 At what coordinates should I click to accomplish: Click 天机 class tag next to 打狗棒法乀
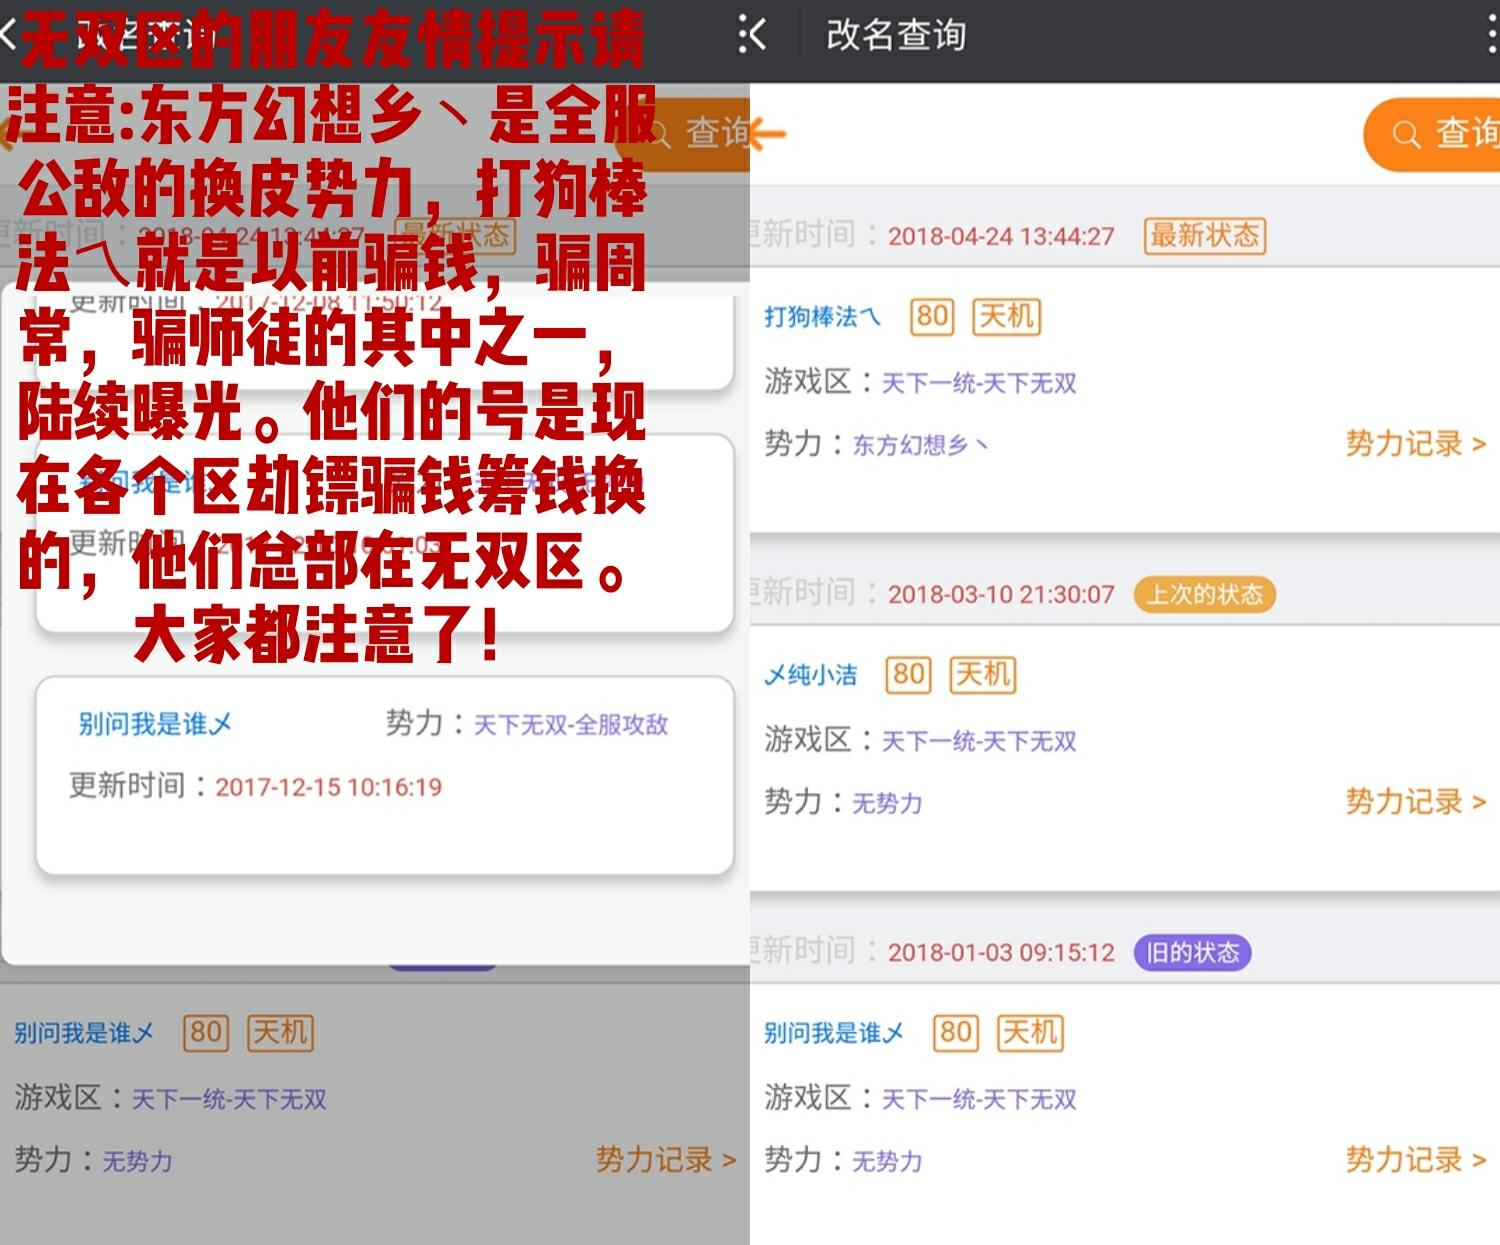coord(1007,317)
